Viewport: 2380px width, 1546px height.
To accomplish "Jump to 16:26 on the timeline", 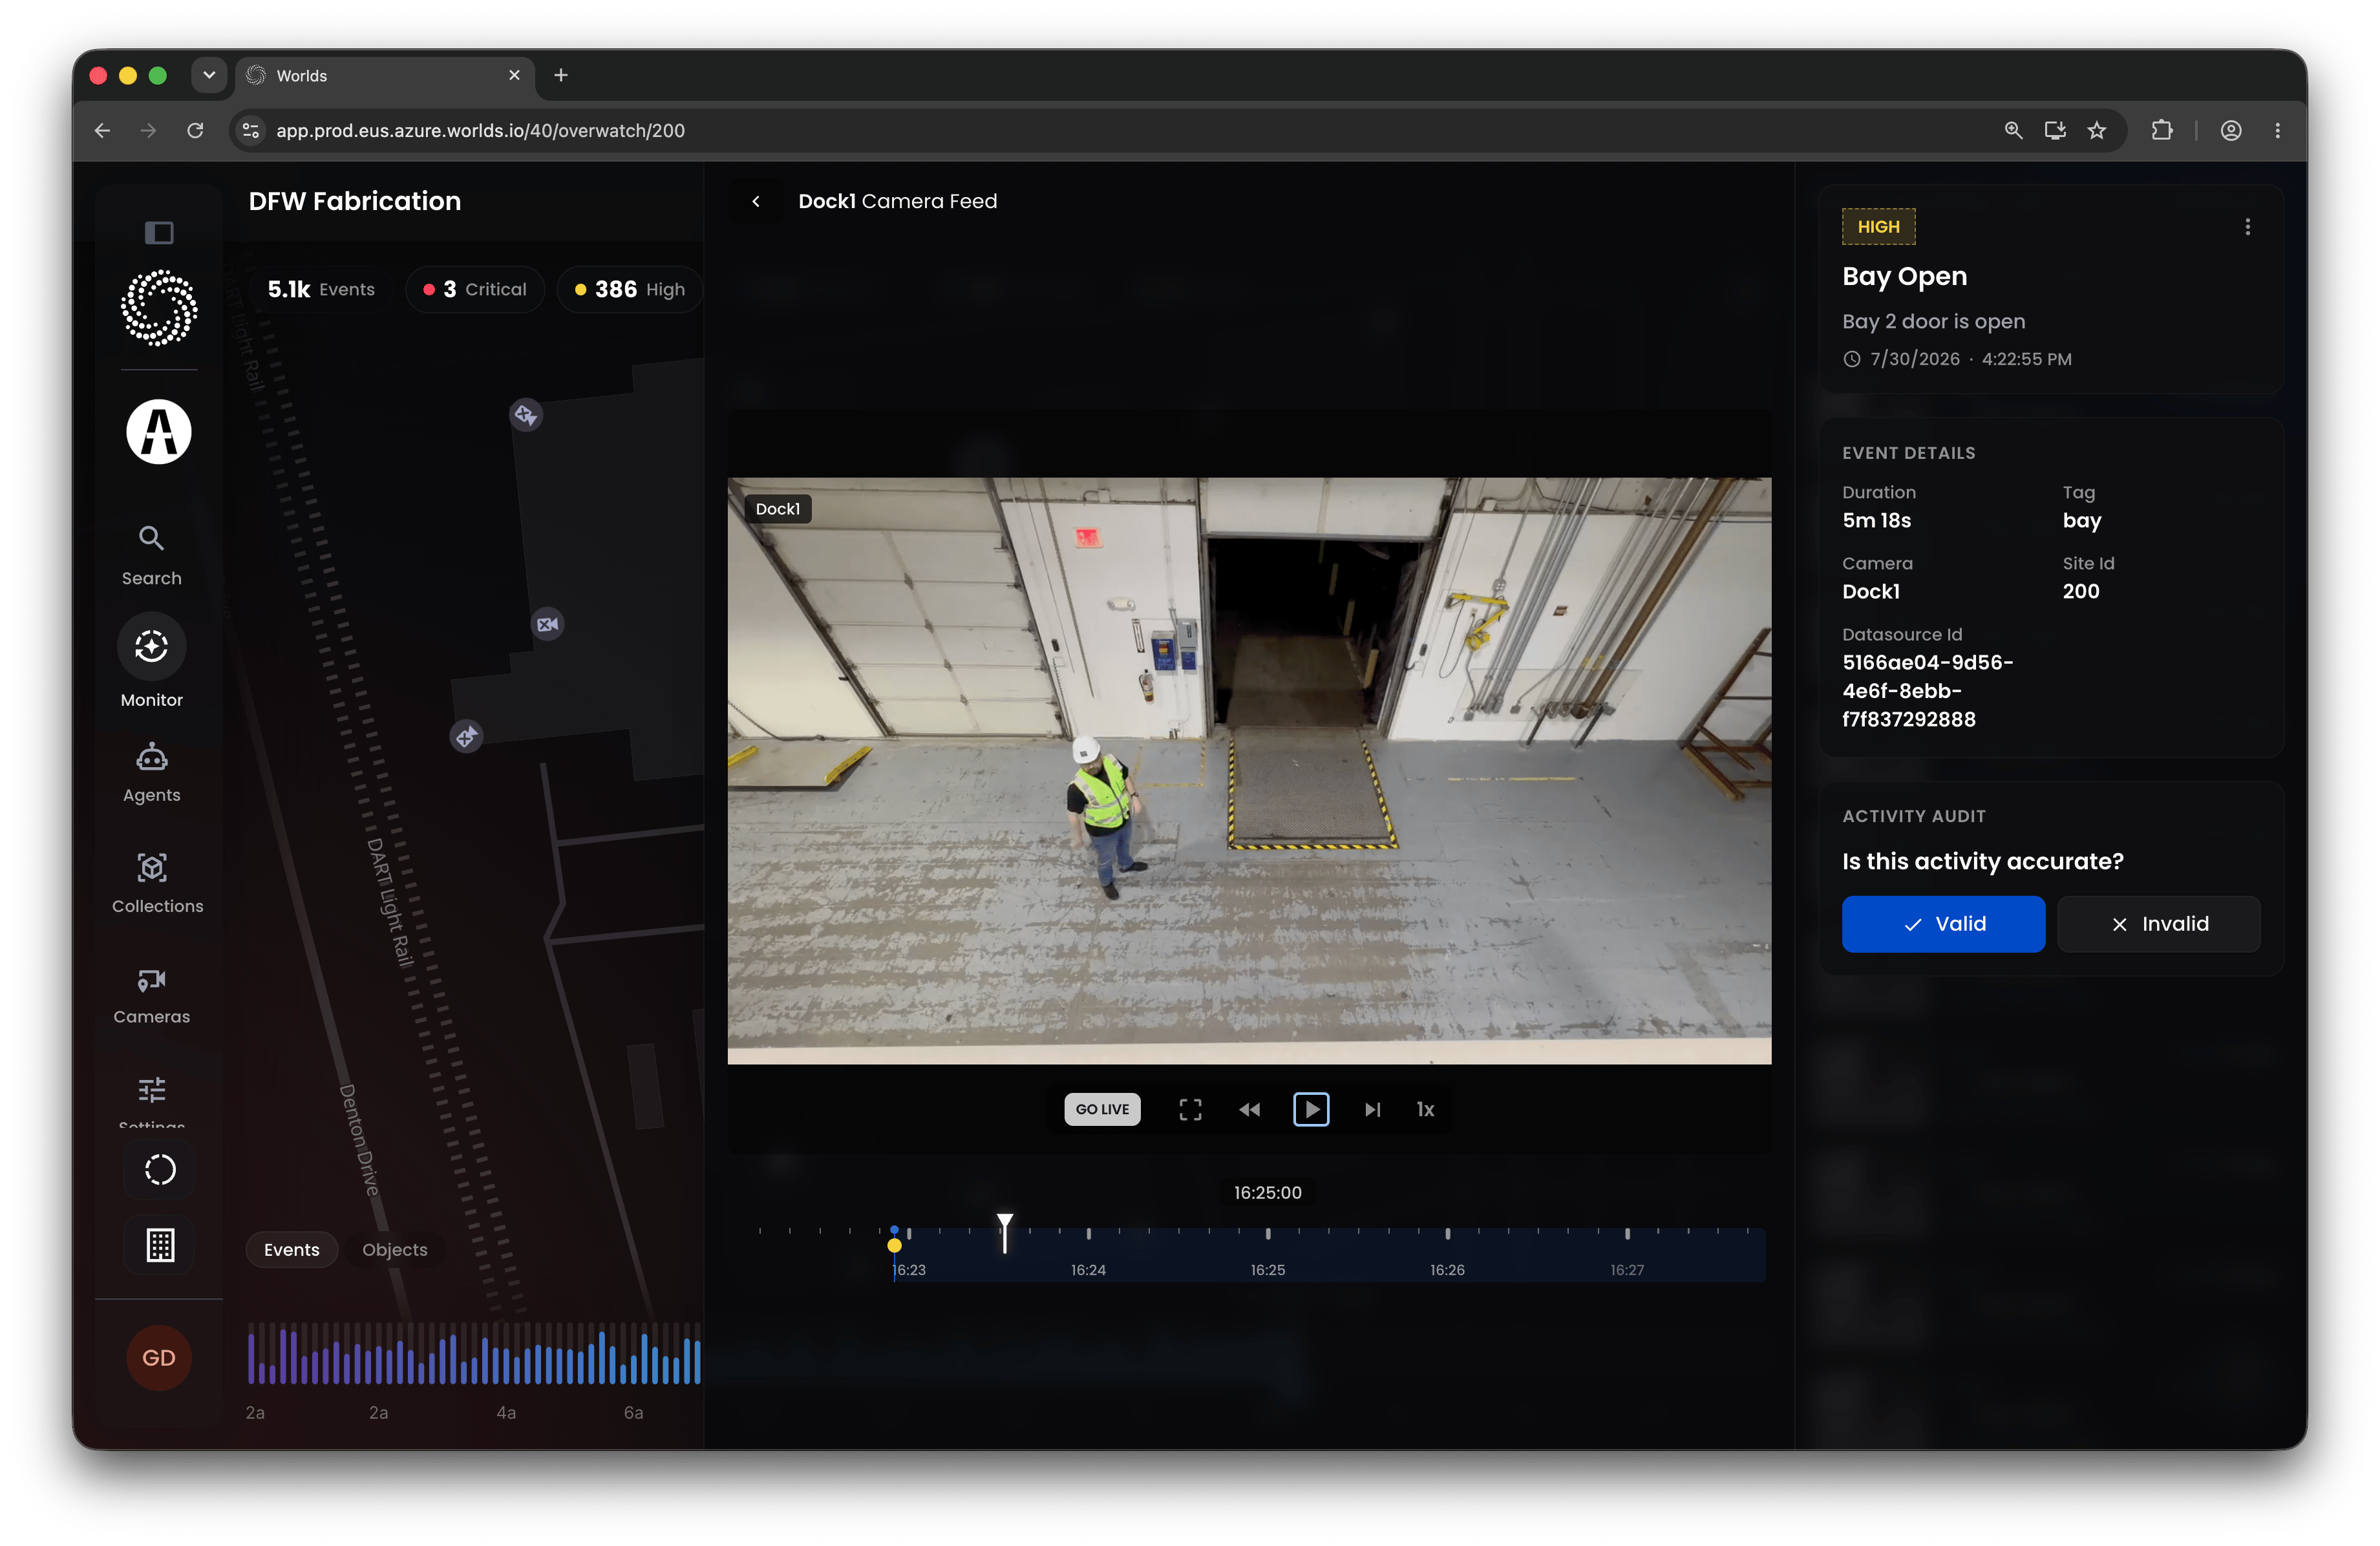I will point(1447,1270).
